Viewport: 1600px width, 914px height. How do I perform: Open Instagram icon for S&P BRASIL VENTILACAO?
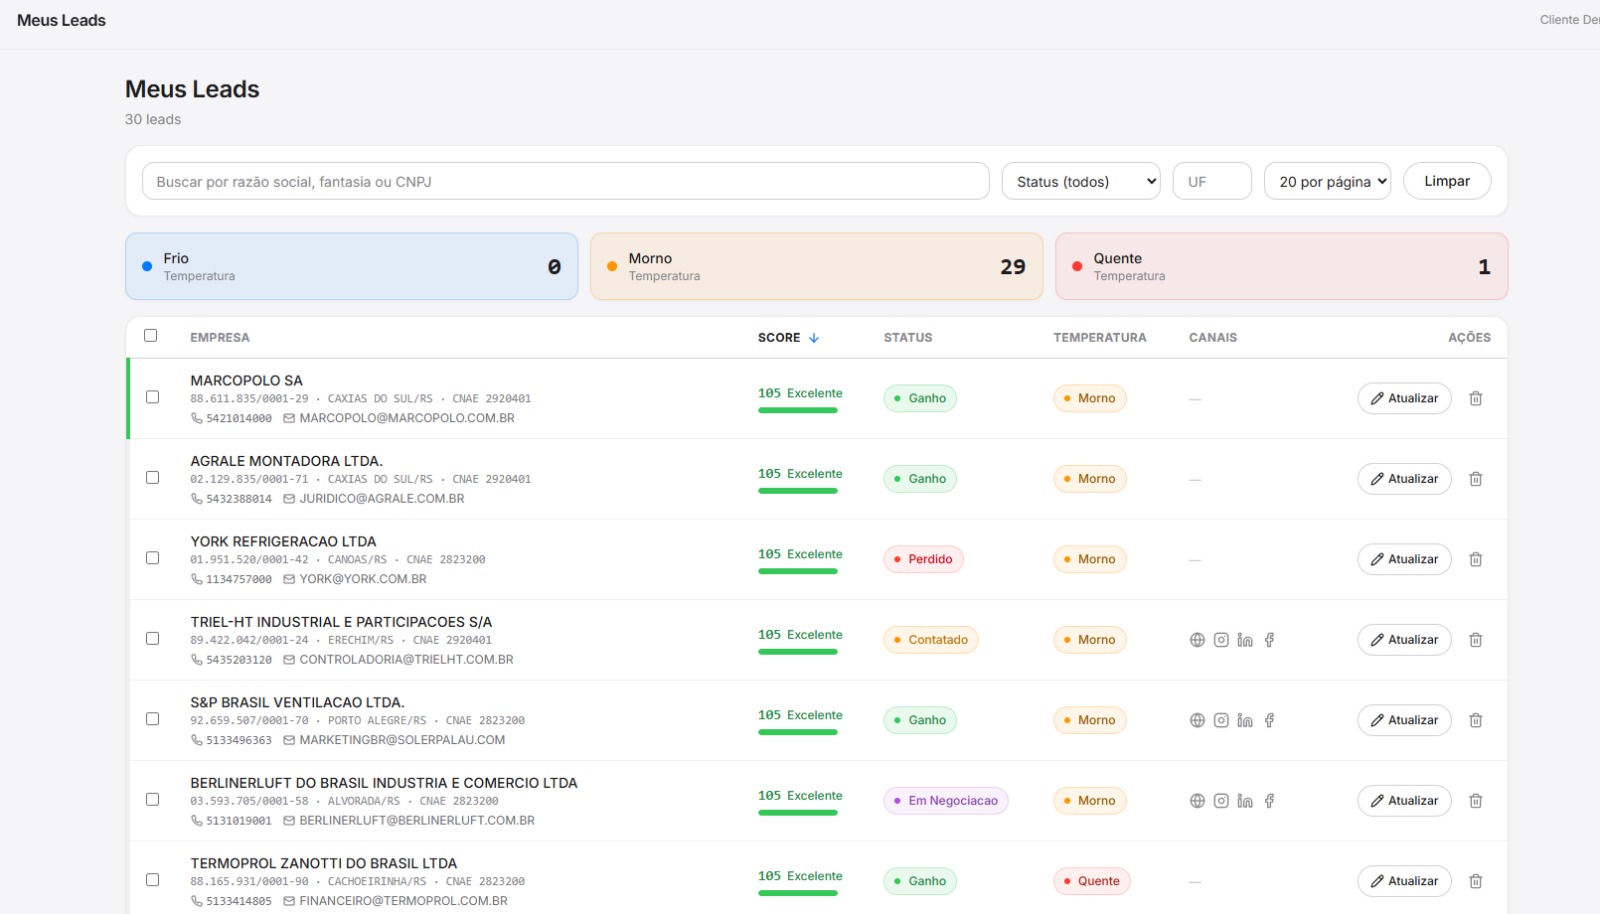(x=1221, y=720)
